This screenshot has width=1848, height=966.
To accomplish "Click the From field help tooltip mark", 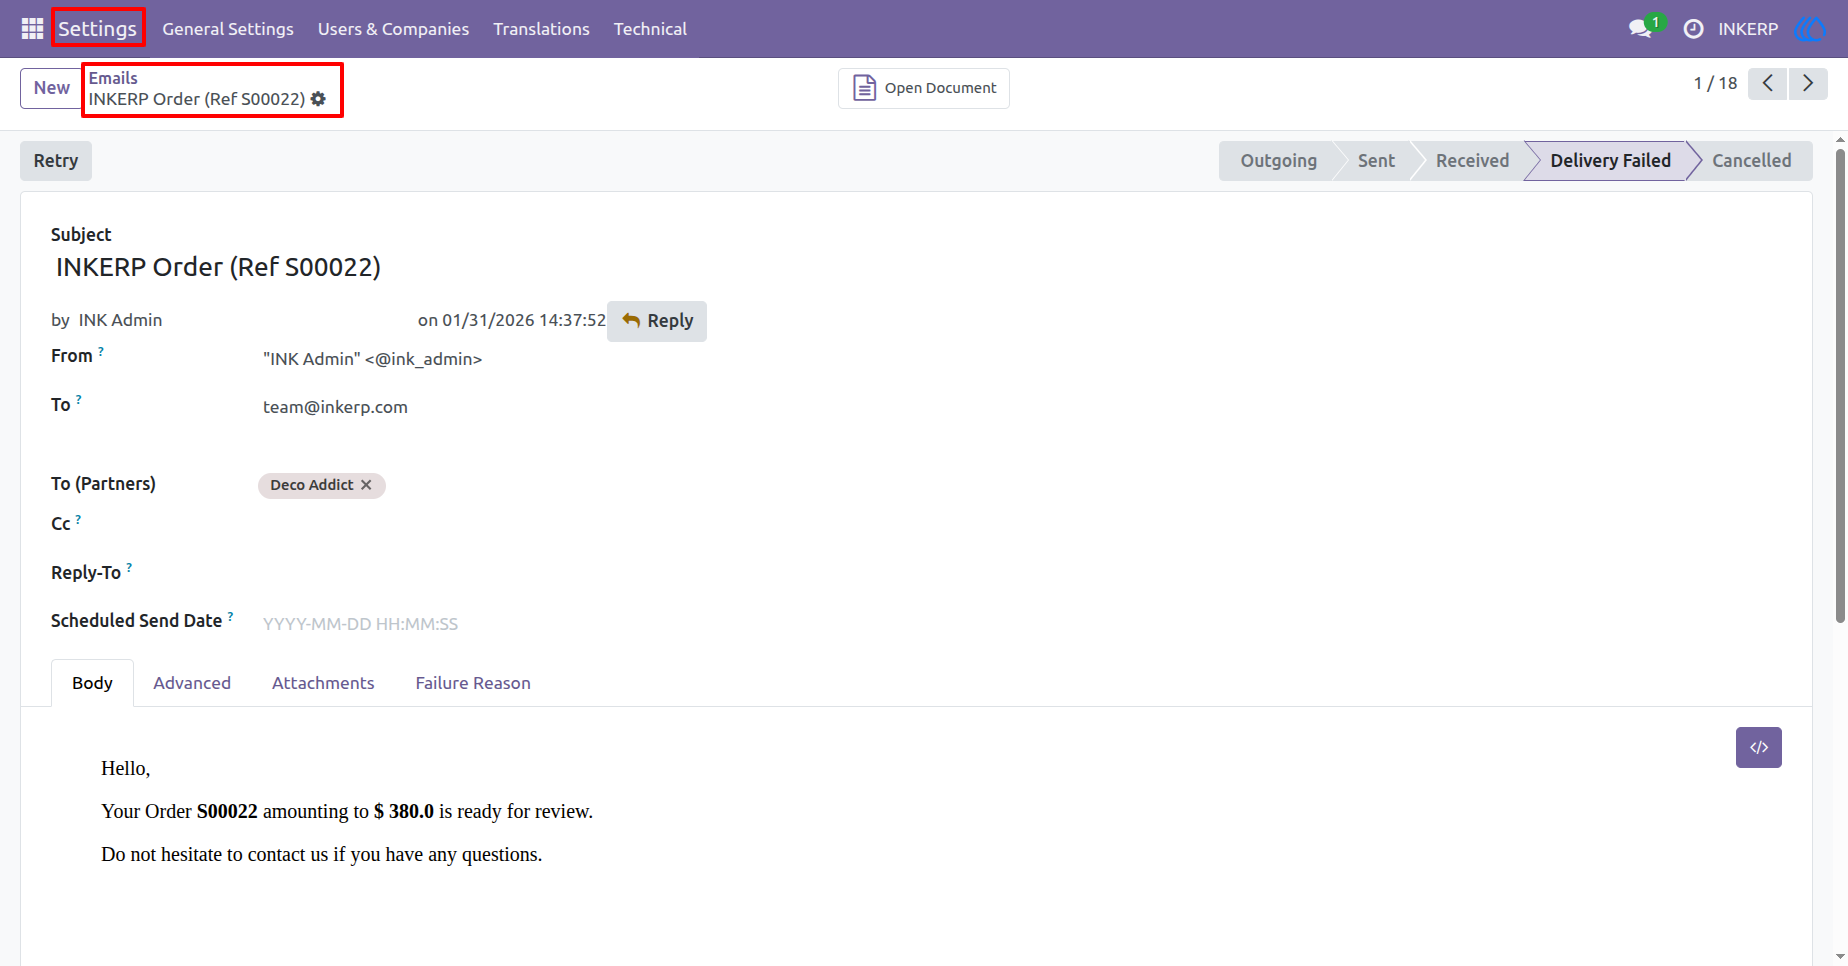I will pos(101,351).
